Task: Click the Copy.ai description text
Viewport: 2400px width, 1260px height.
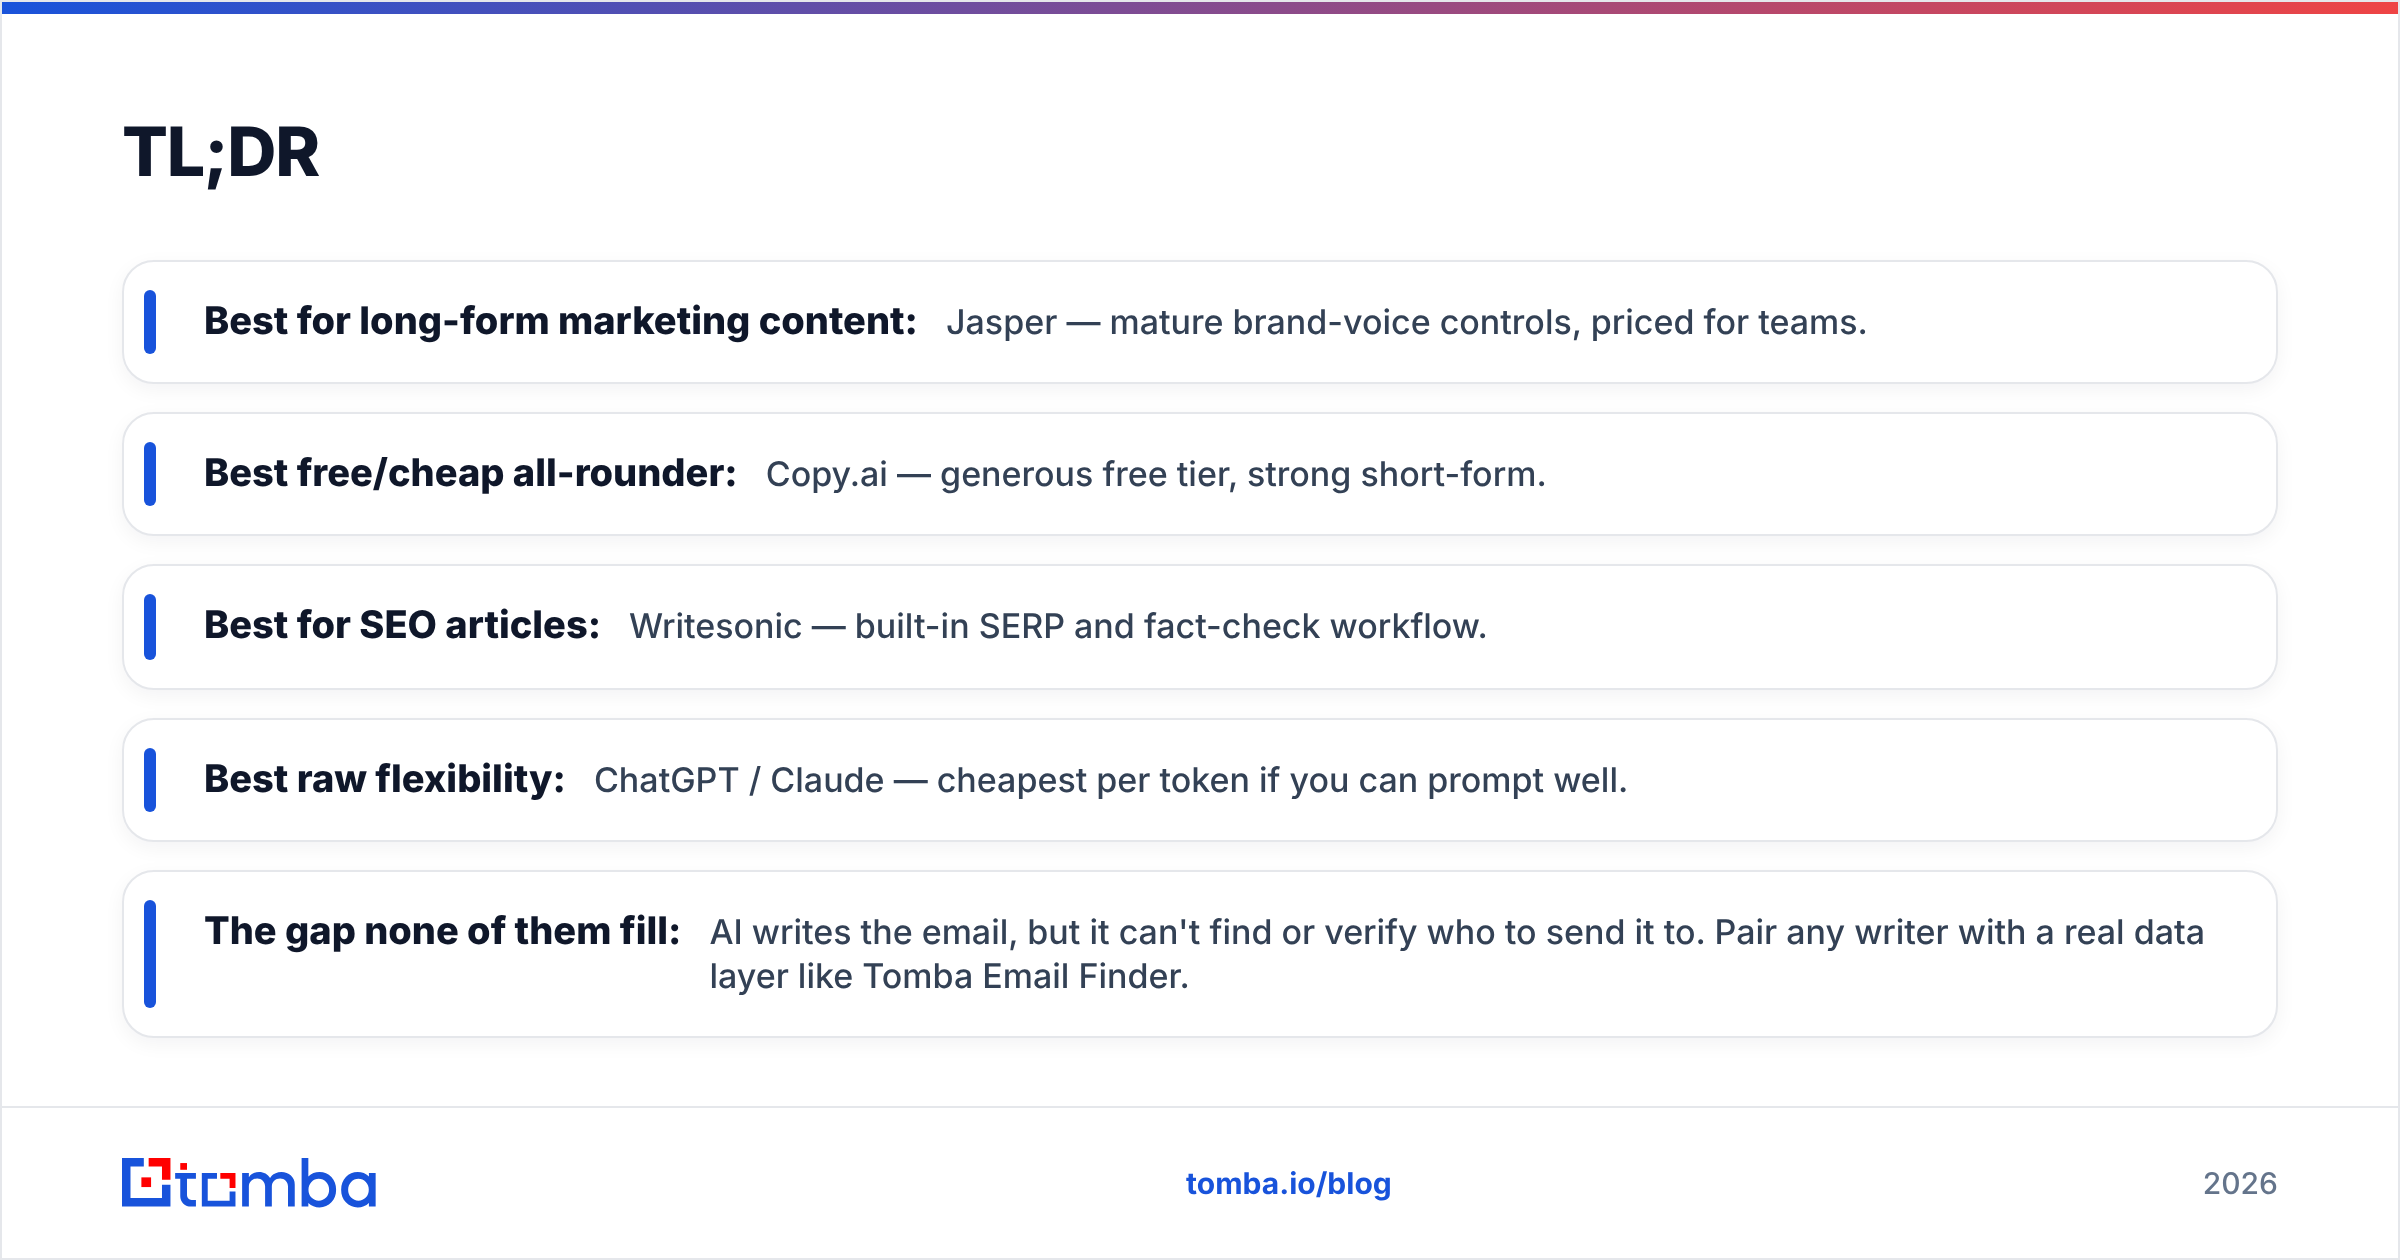Action: (x=1156, y=475)
